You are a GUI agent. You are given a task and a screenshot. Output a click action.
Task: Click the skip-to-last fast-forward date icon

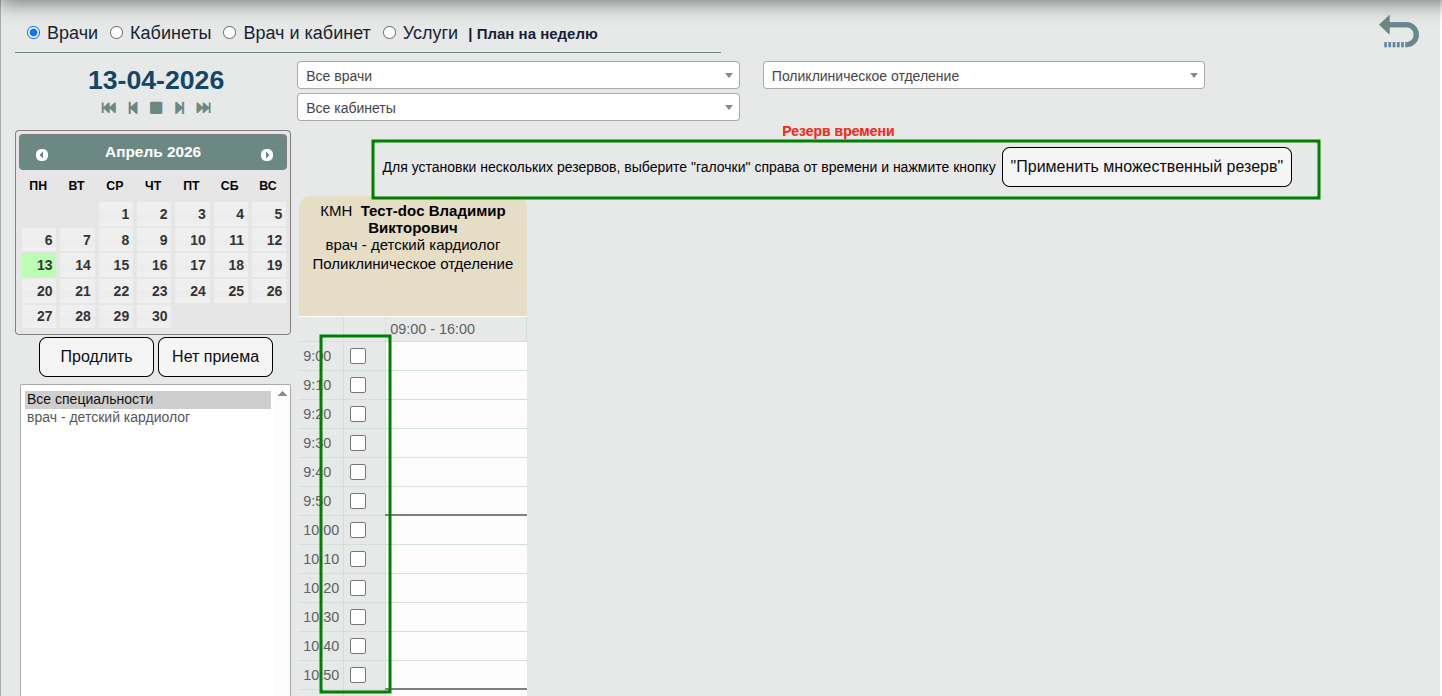click(x=204, y=108)
